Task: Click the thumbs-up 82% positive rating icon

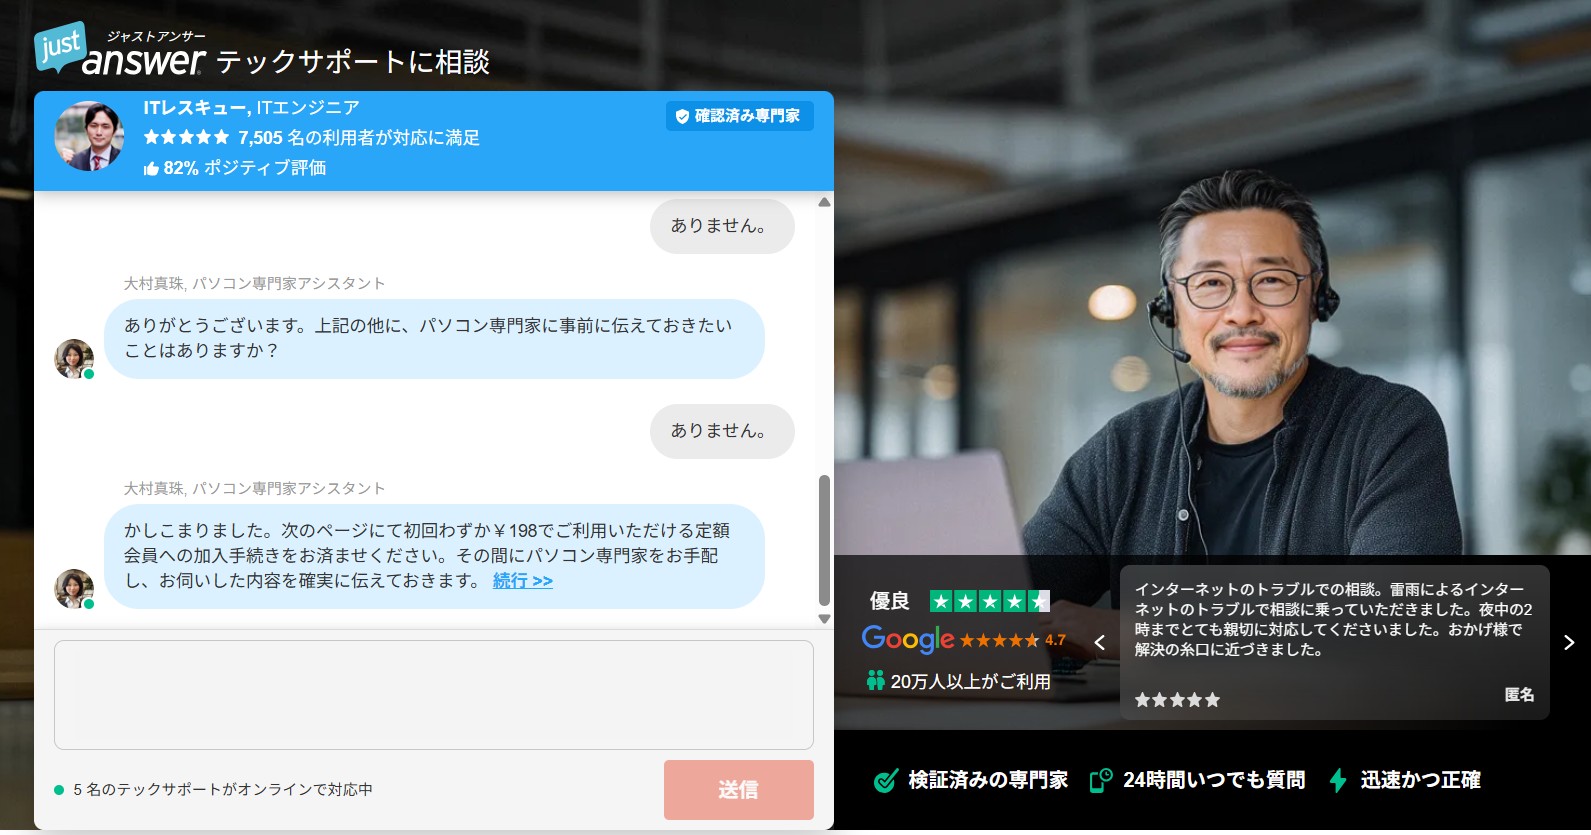Action: [151, 169]
